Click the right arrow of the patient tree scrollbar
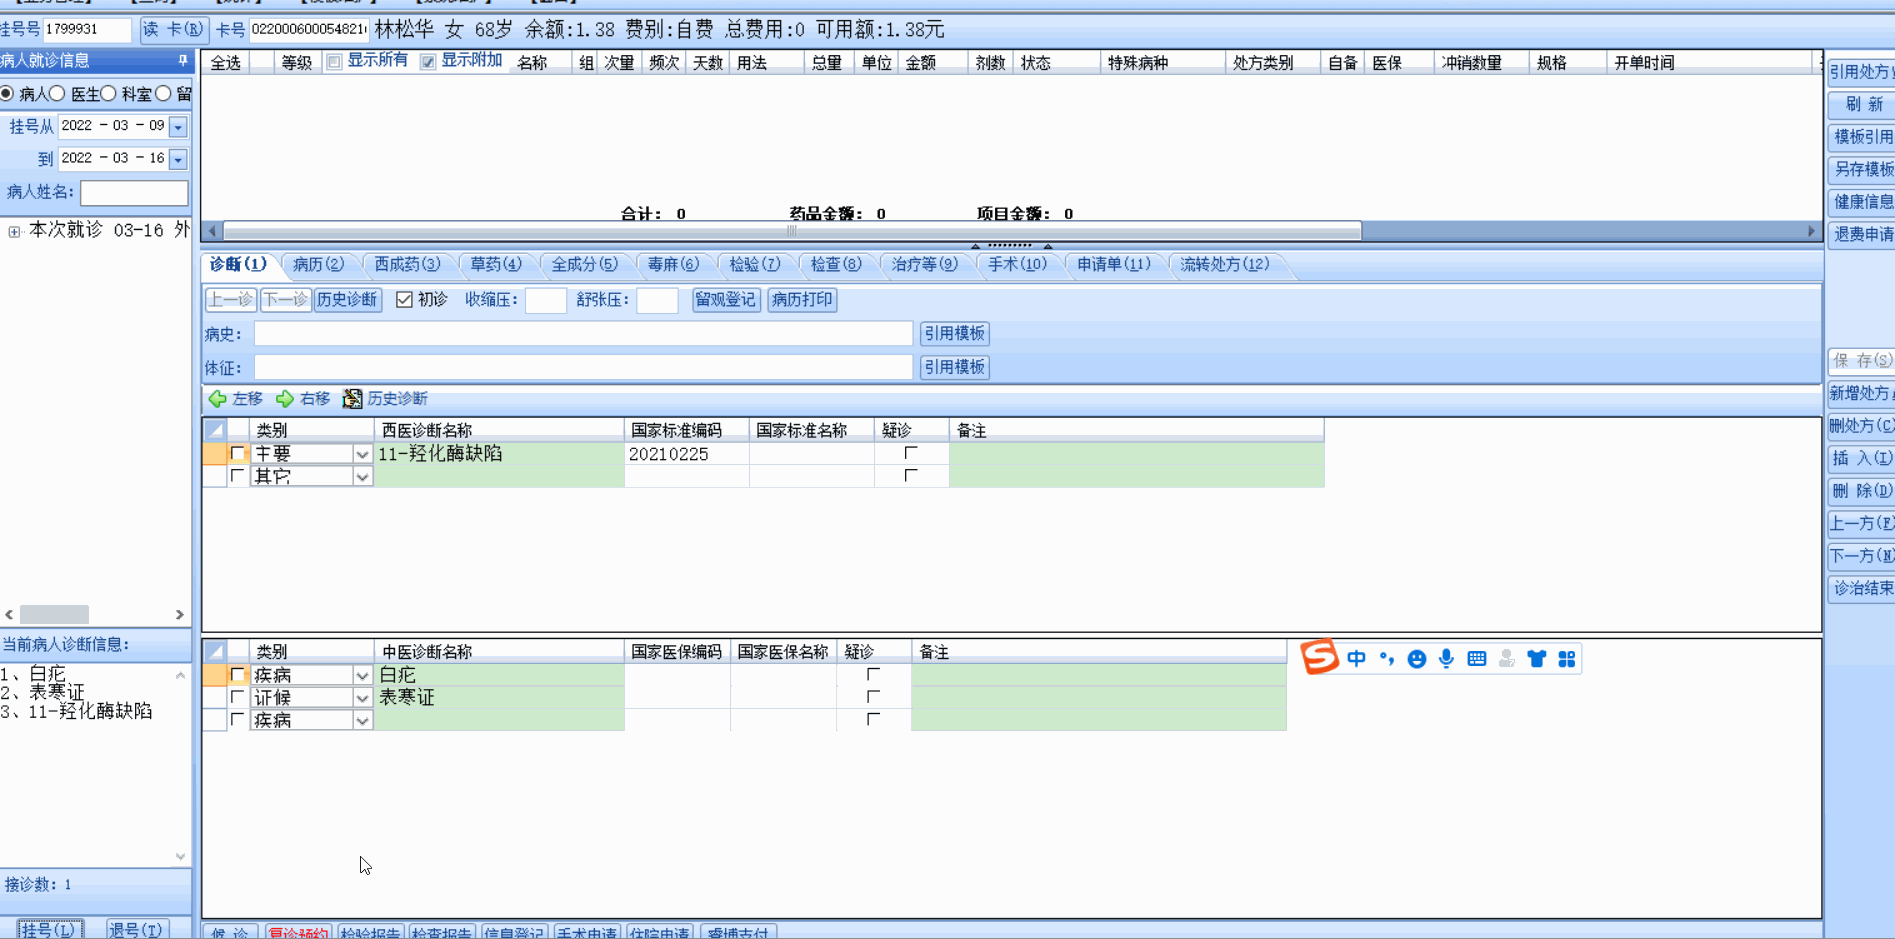 [x=180, y=614]
